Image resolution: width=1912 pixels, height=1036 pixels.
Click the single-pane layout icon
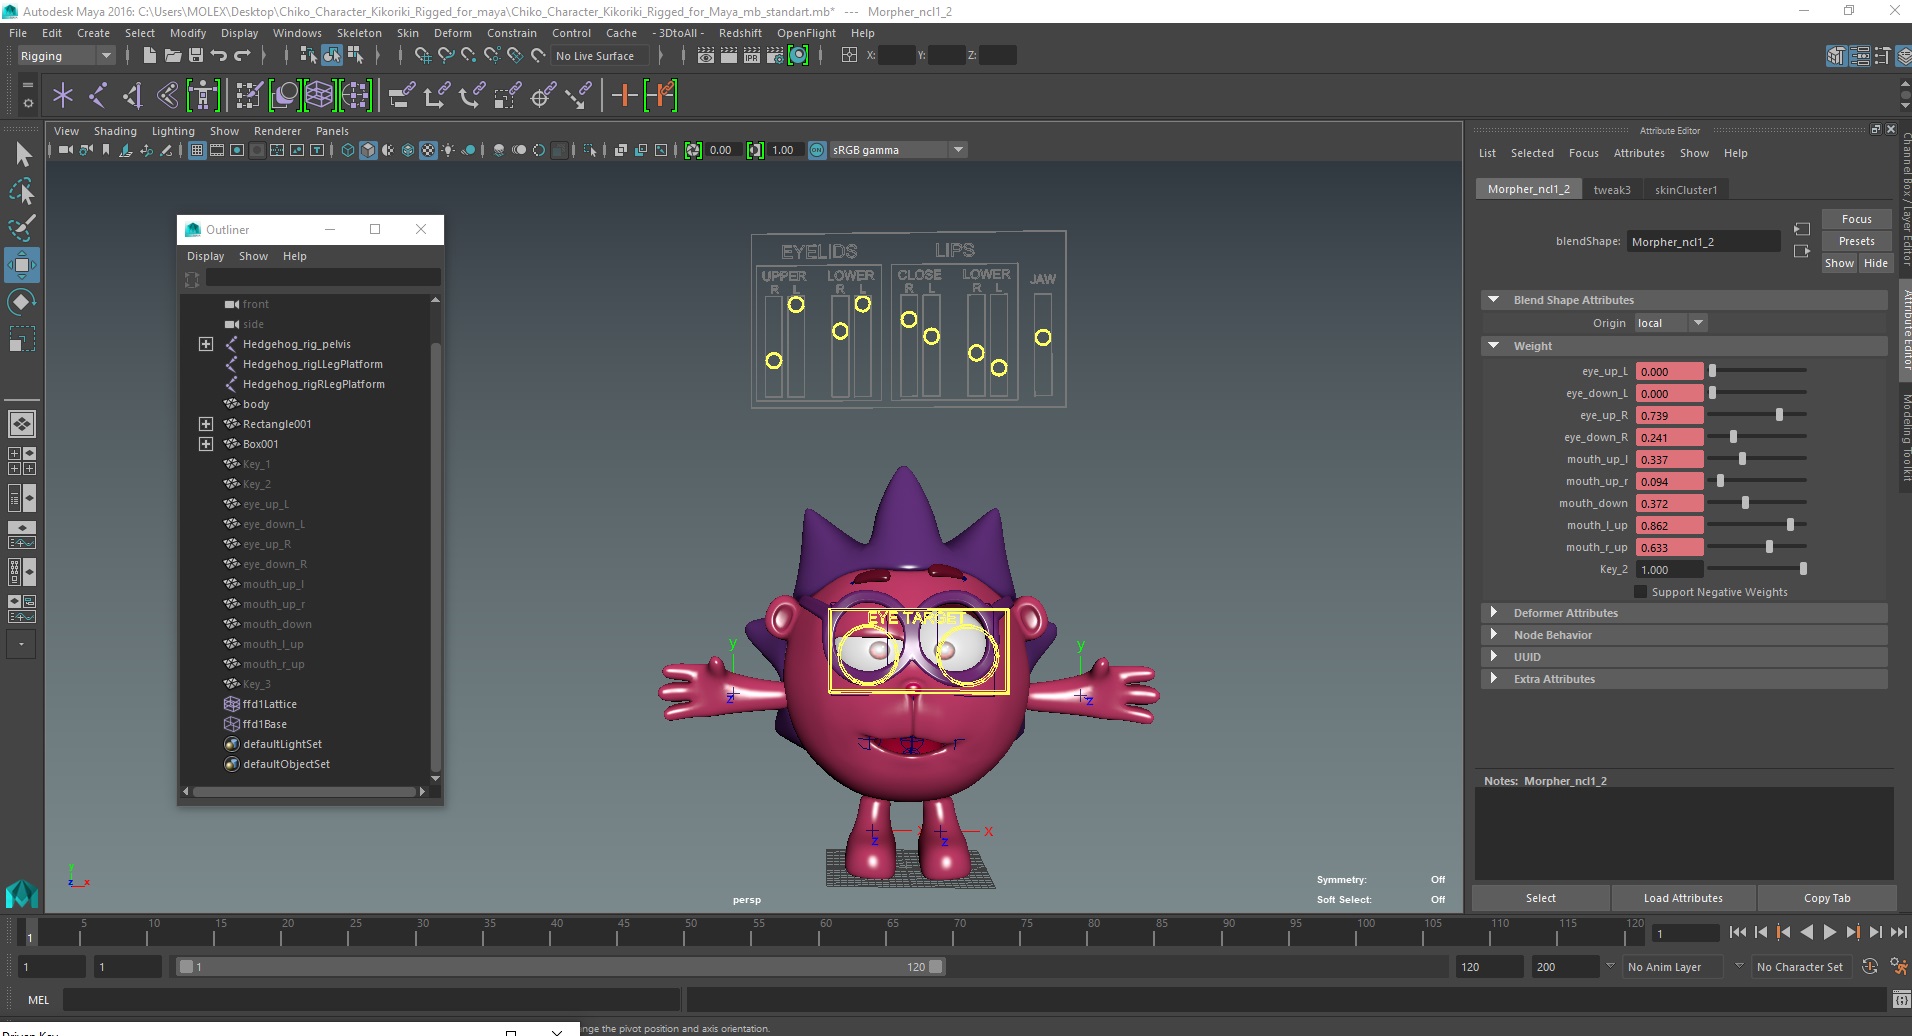click(22, 424)
